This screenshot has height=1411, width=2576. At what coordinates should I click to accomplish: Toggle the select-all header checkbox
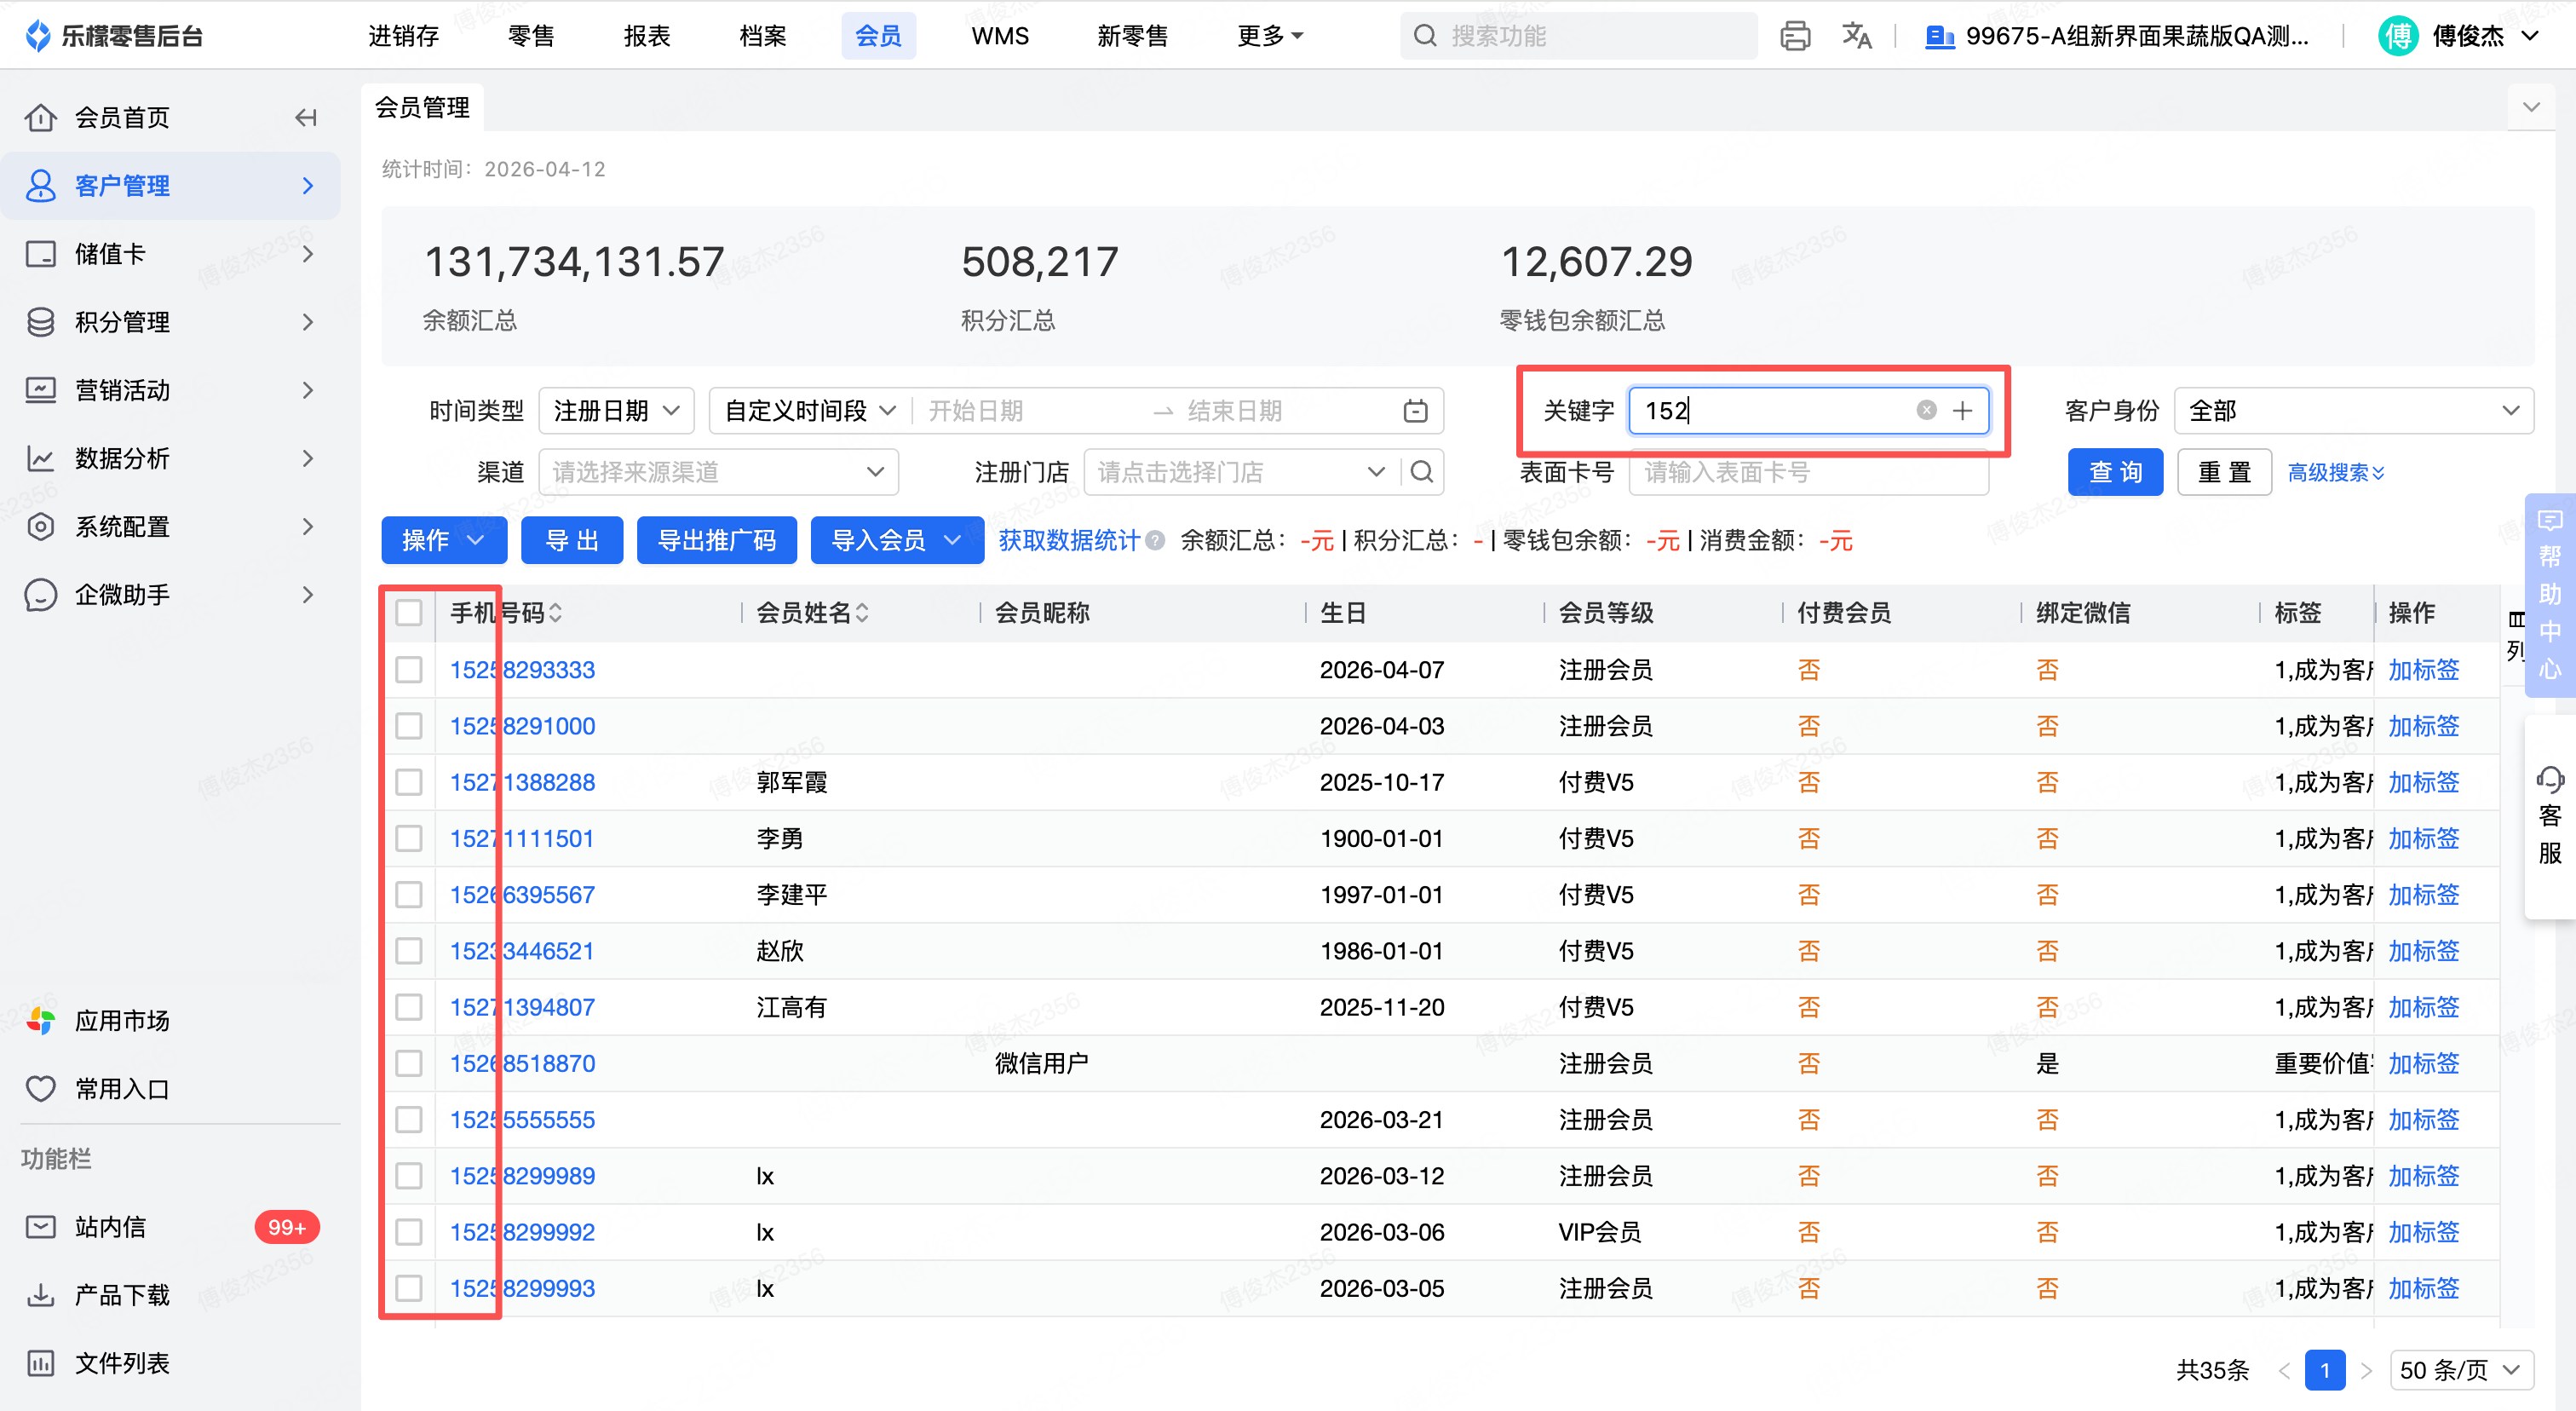tap(408, 613)
